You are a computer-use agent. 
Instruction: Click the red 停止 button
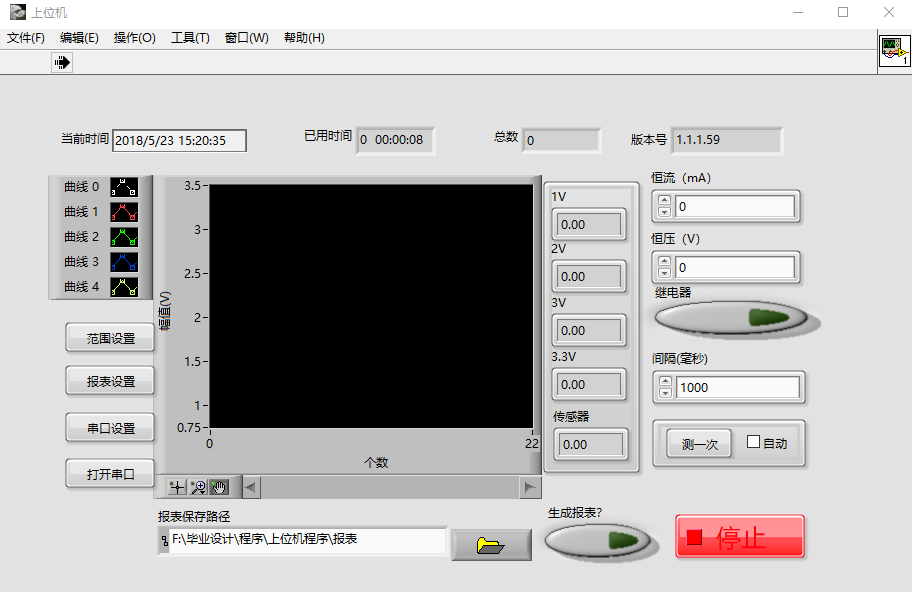(740, 536)
